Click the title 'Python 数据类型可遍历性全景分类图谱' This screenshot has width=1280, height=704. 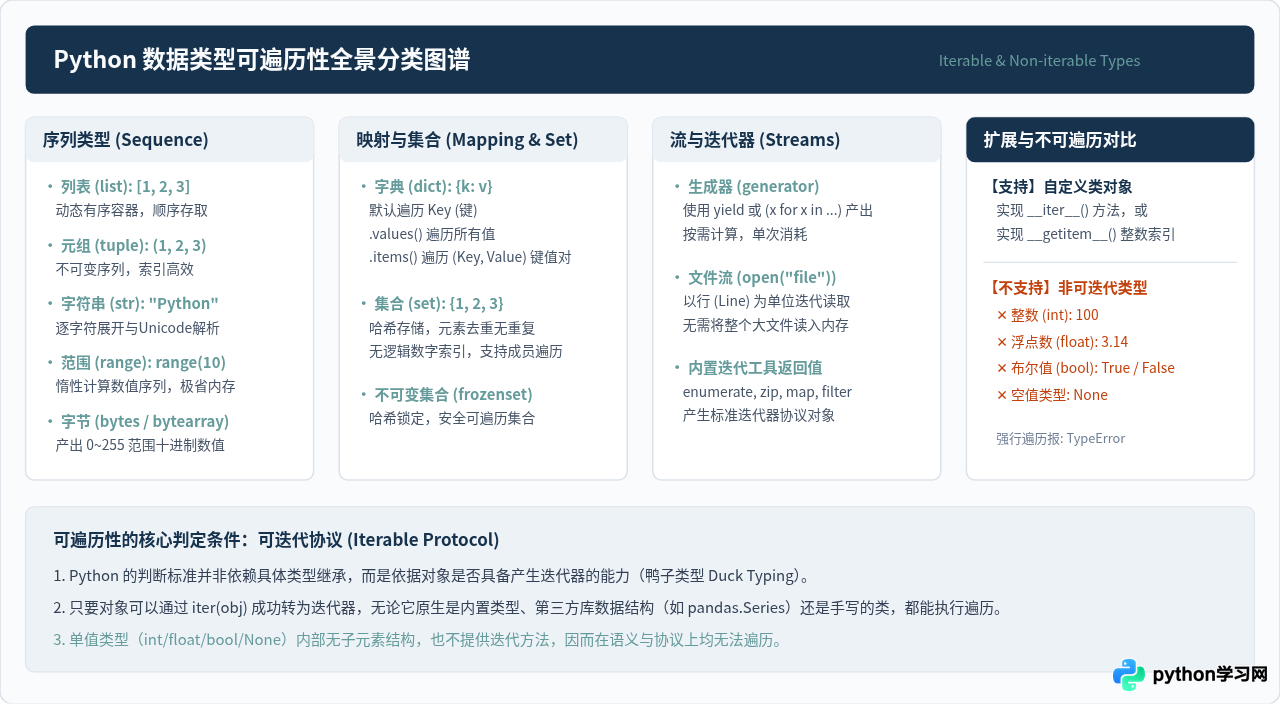coord(262,60)
